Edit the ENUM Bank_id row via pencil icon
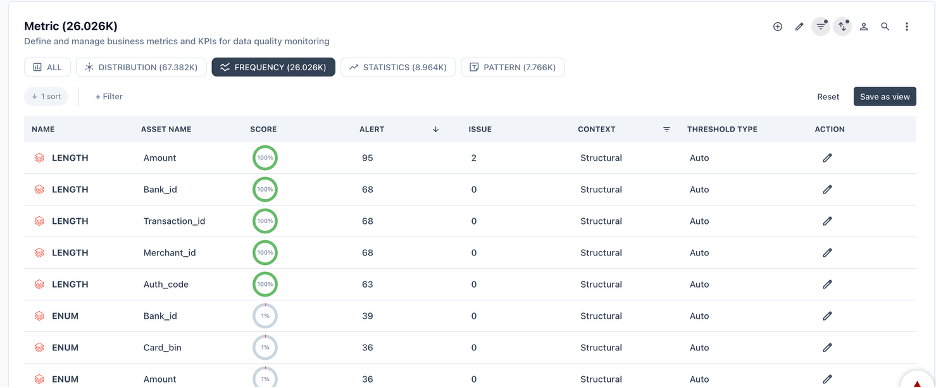The width and height of the screenshot is (936, 388). [x=827, y=316]
